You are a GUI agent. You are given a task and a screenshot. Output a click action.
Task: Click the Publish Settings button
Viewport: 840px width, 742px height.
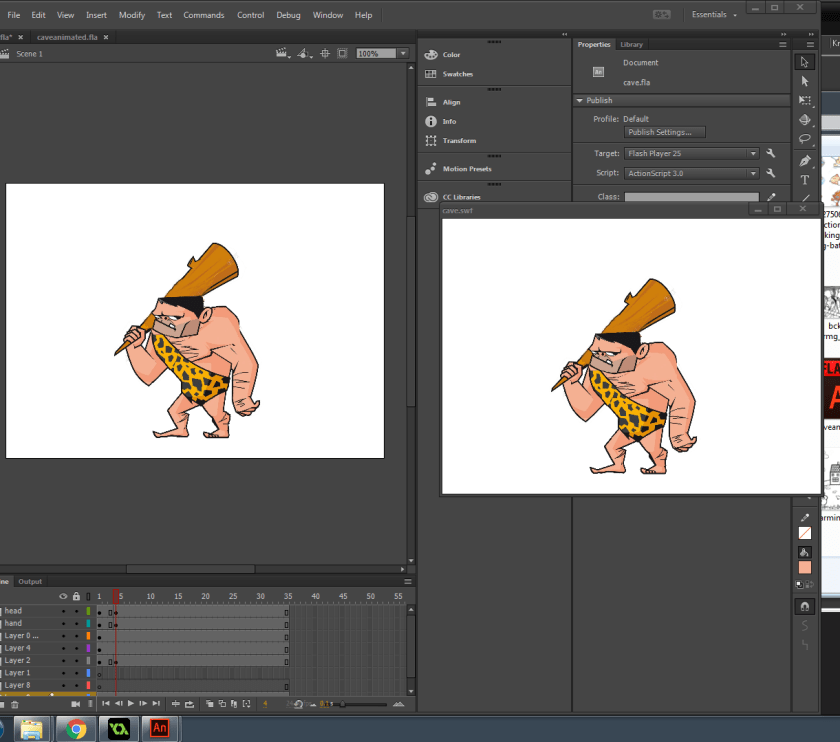point(665,132)
